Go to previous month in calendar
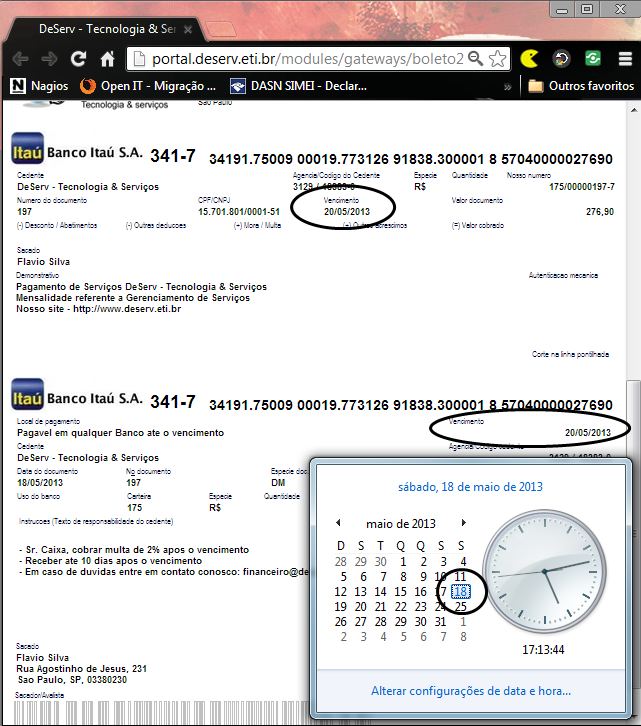 339,523
